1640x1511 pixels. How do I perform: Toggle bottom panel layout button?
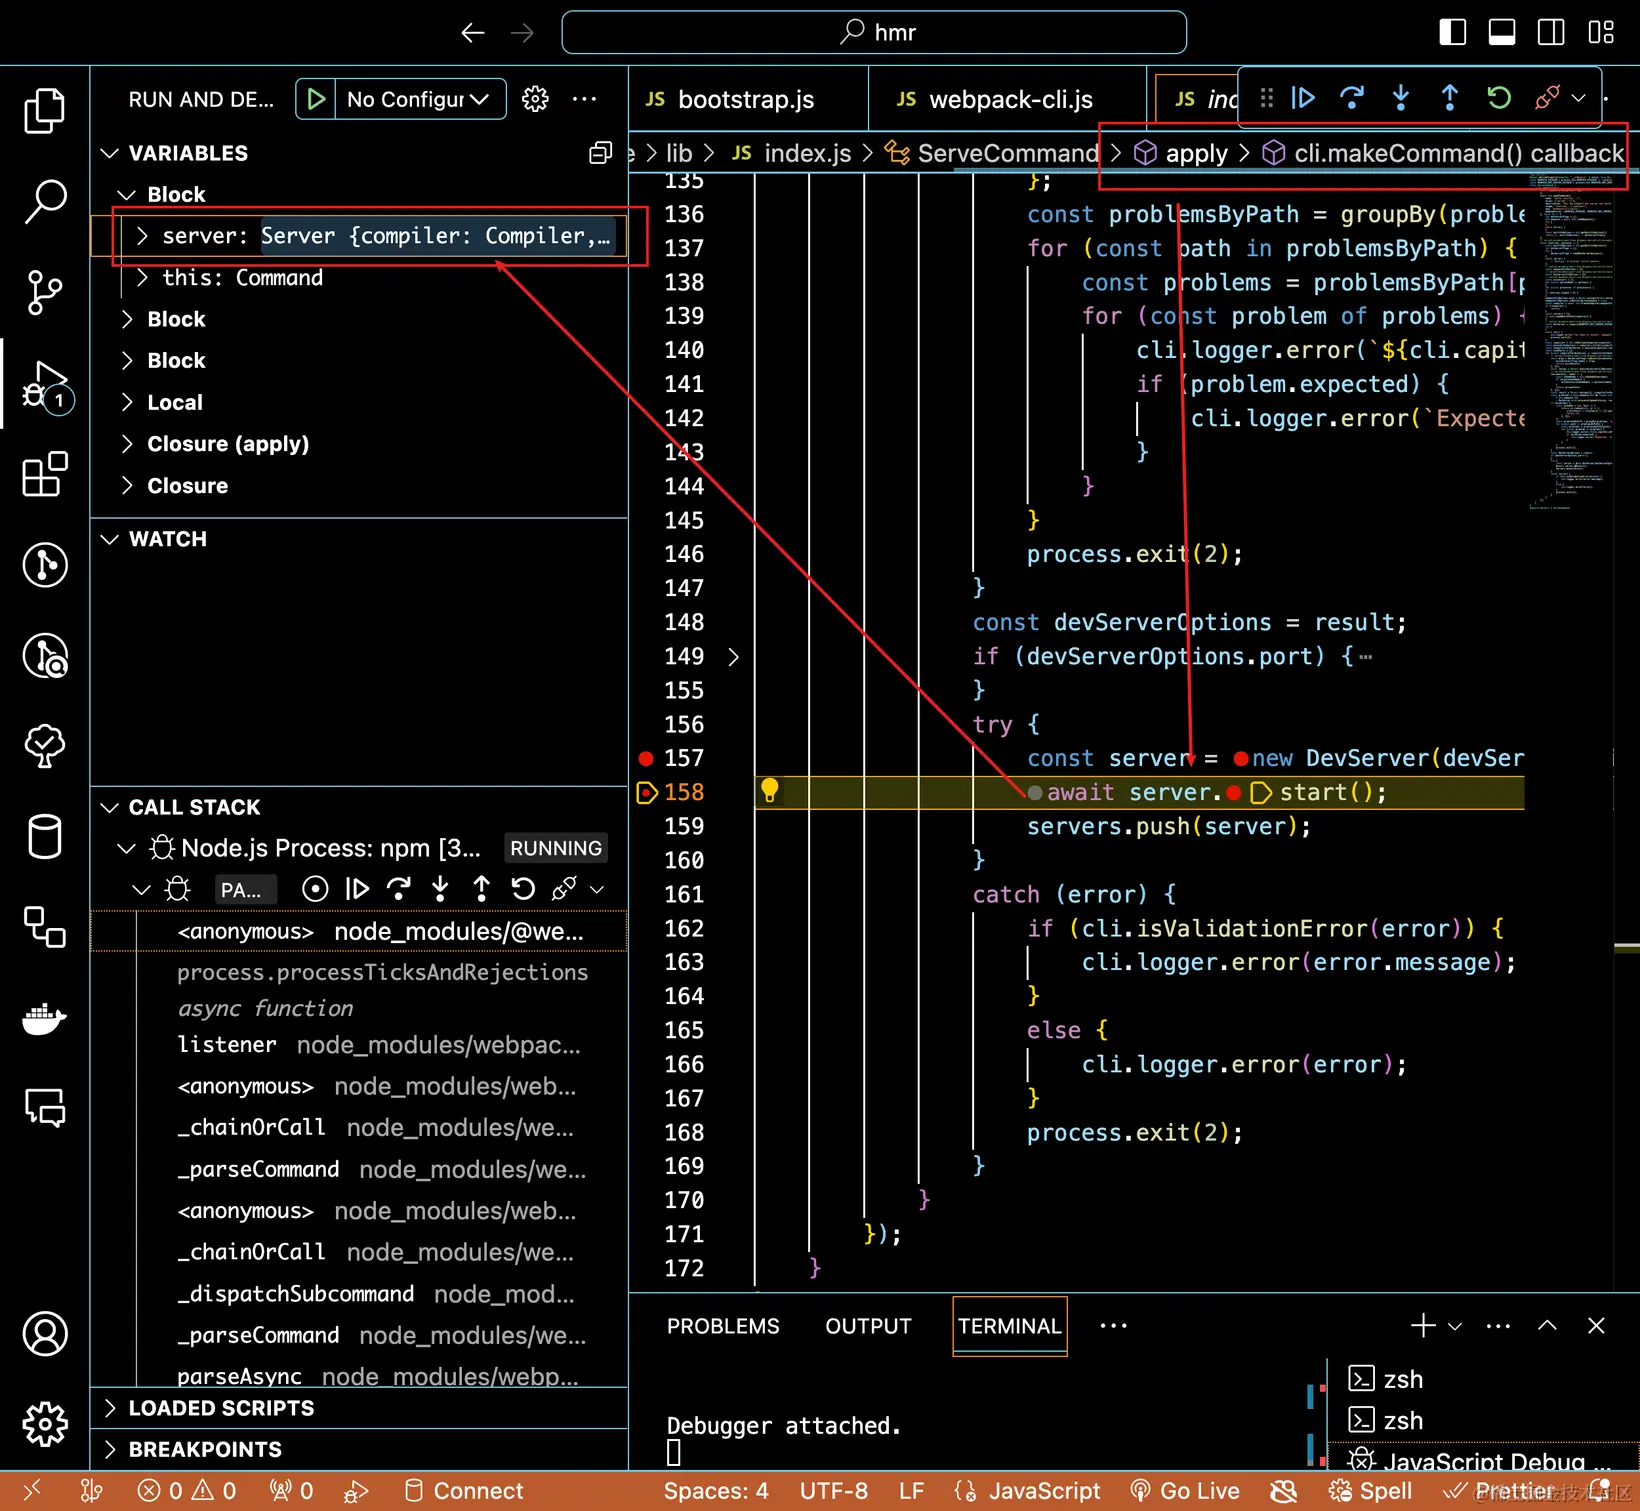click(x=1501, y=33)
